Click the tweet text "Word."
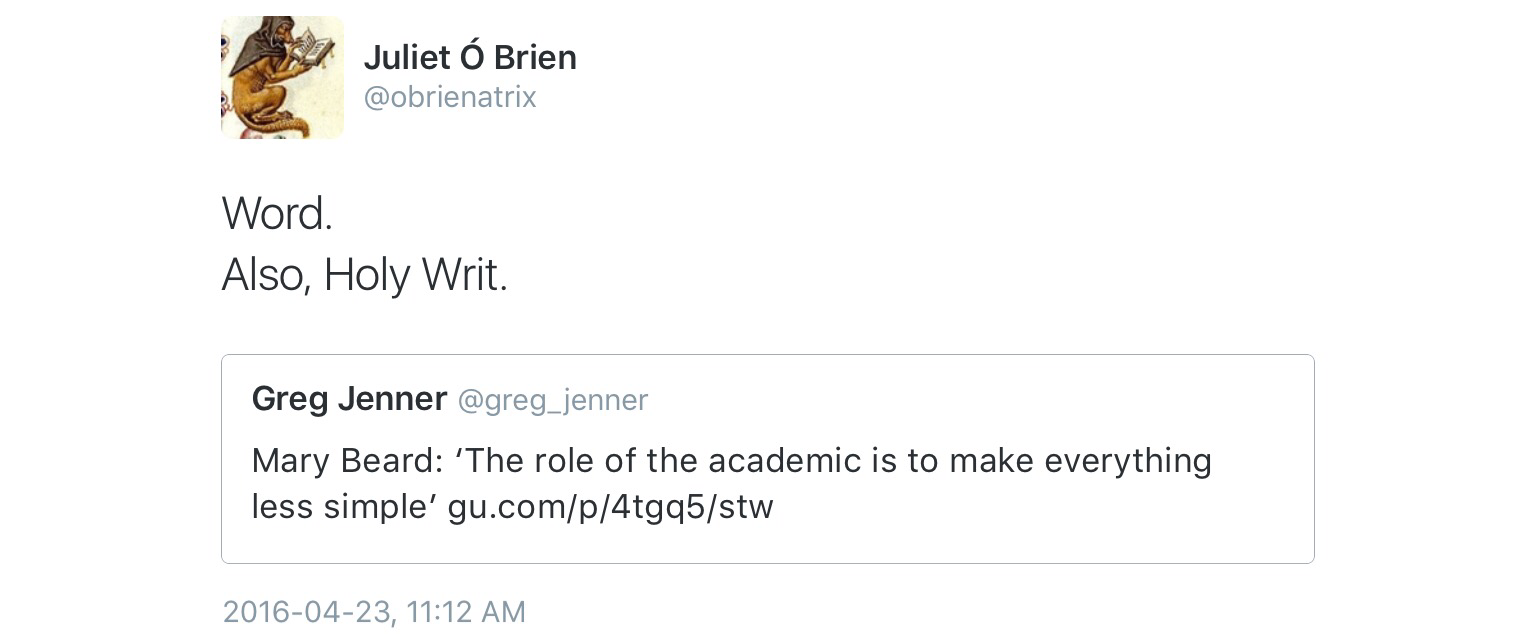Screen dimensions: 1536x636 click(x=277, y=213)
